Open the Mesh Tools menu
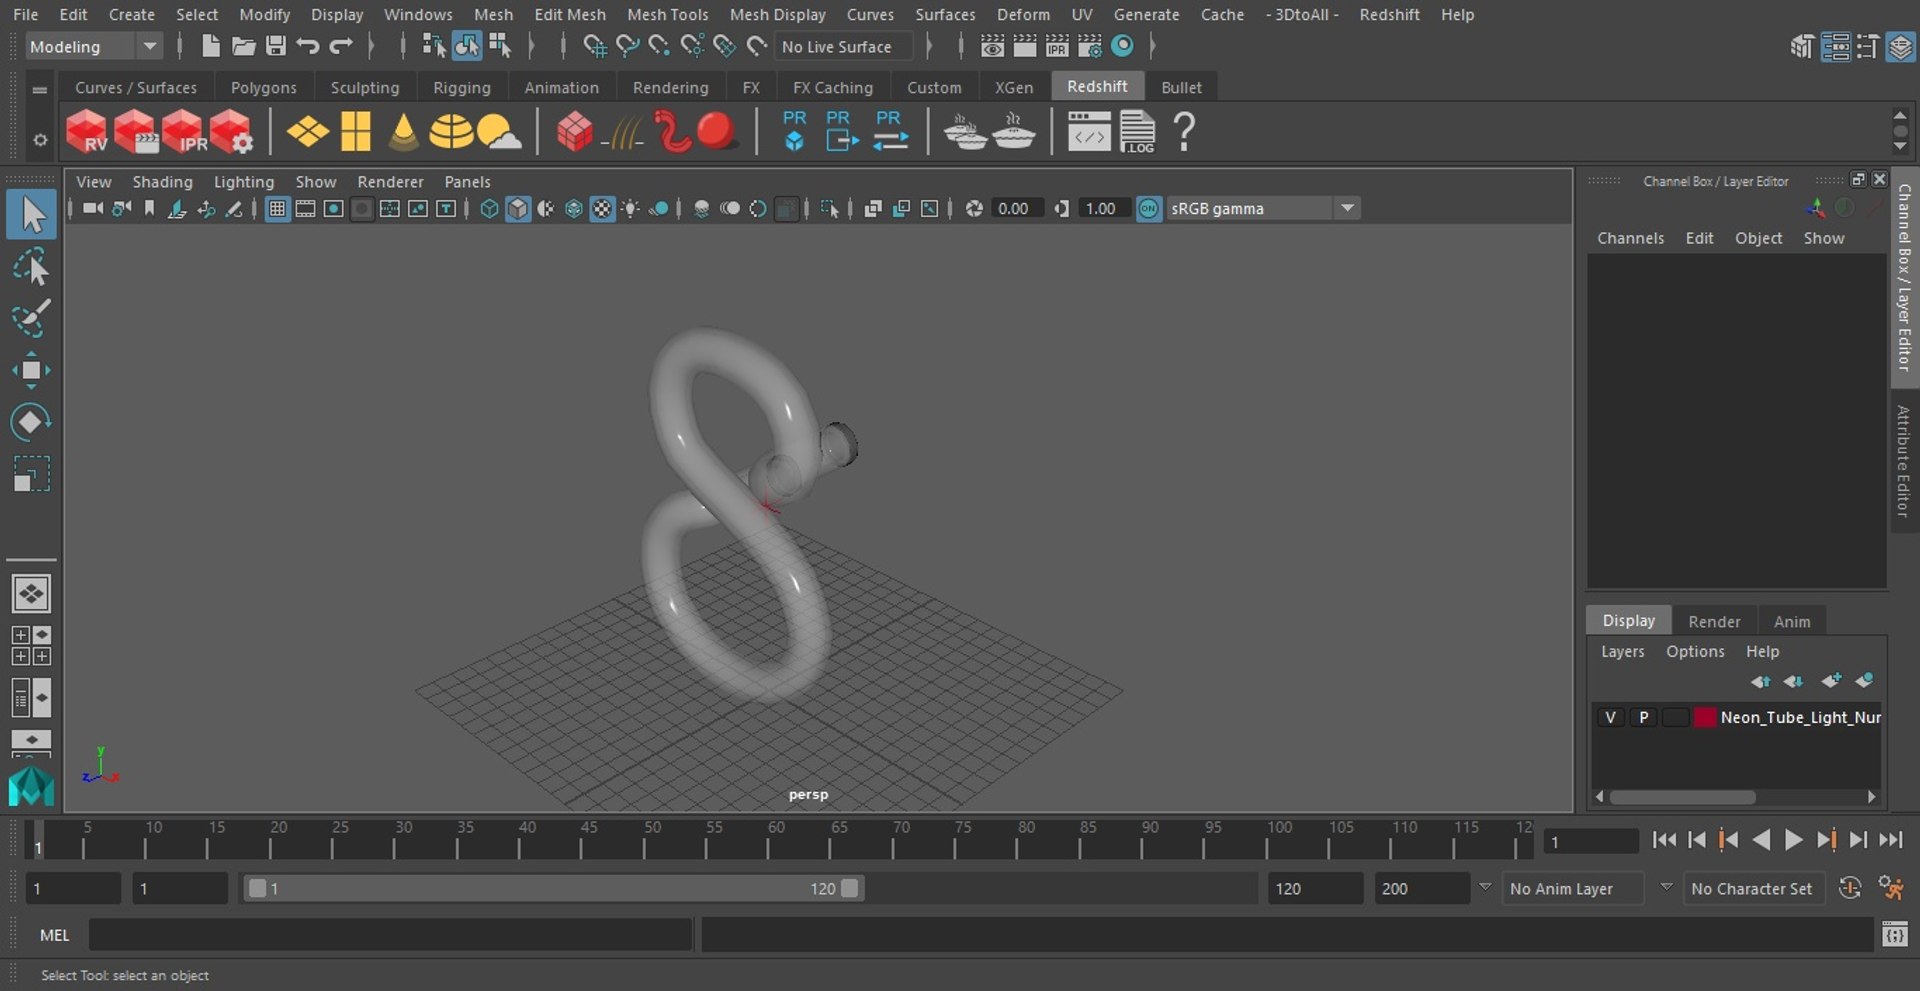1920x991 pixels. 667,15
